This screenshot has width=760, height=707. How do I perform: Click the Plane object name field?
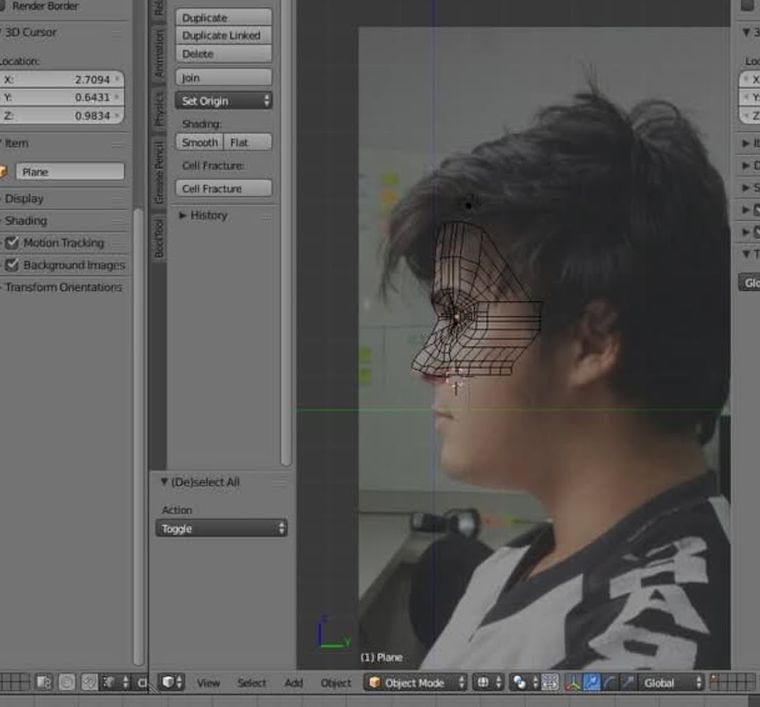click(70, 172)
